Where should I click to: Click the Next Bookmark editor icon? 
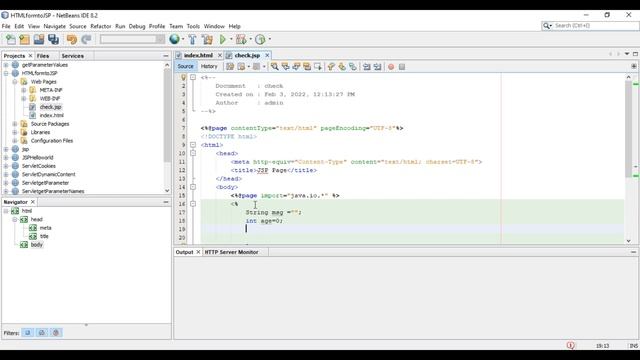pos(342,67)
